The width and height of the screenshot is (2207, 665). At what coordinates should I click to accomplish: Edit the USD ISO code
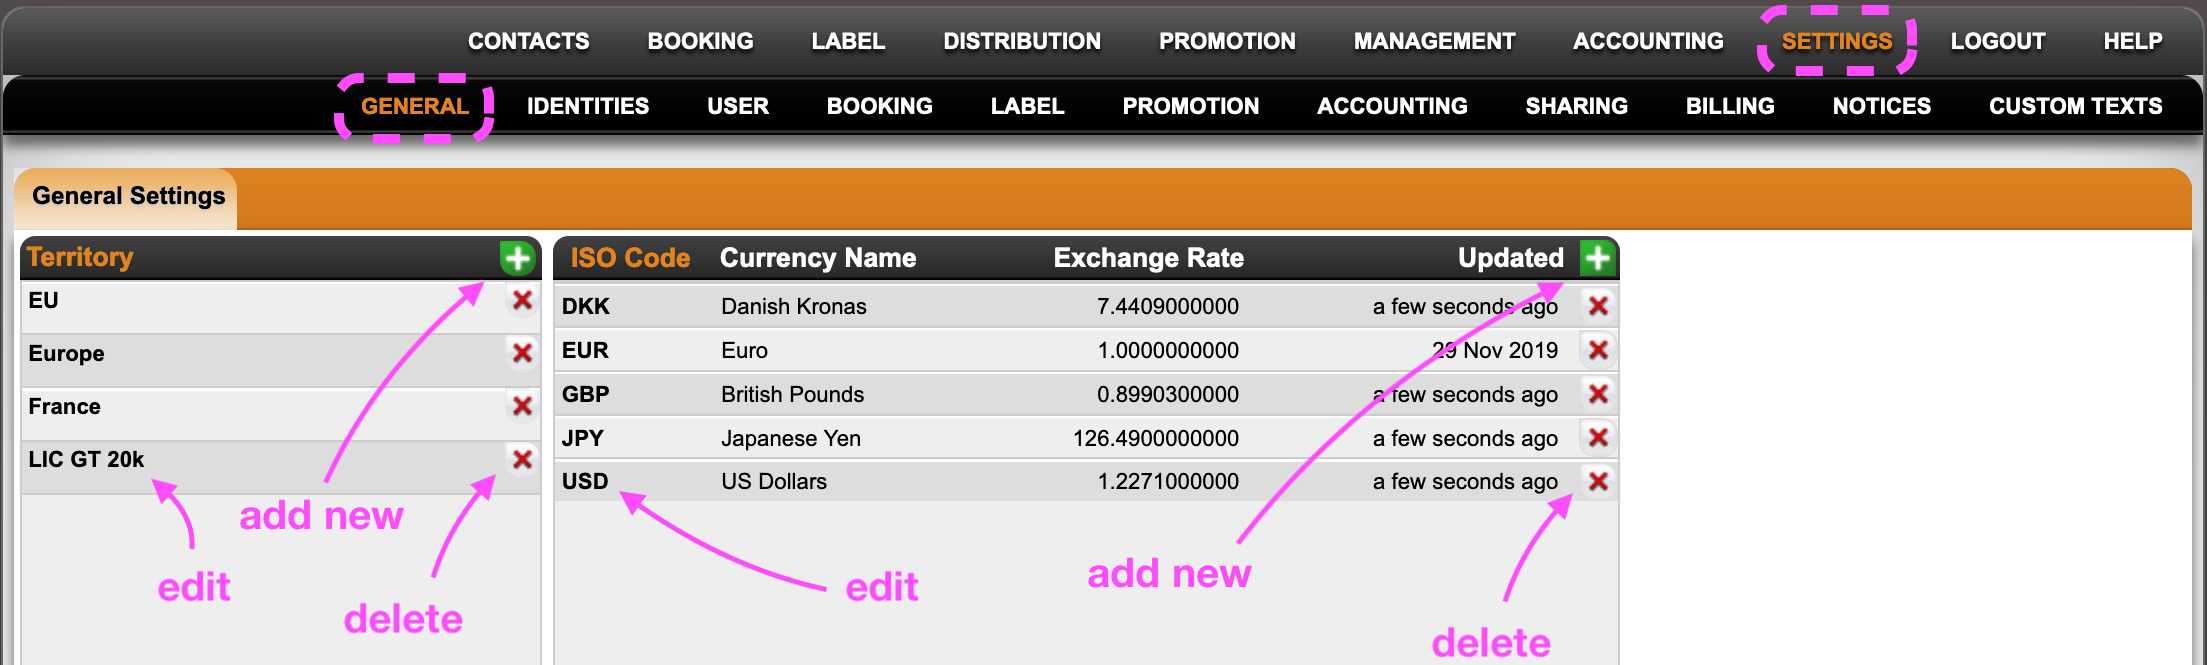[585, 481]
